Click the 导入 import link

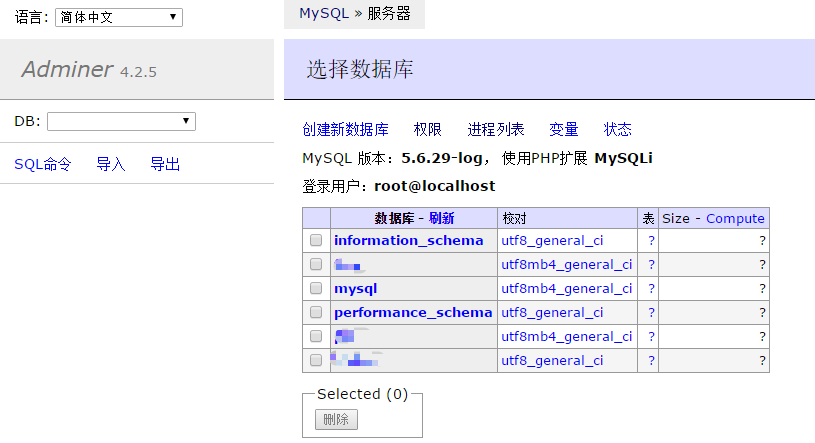tap(111, 164)
